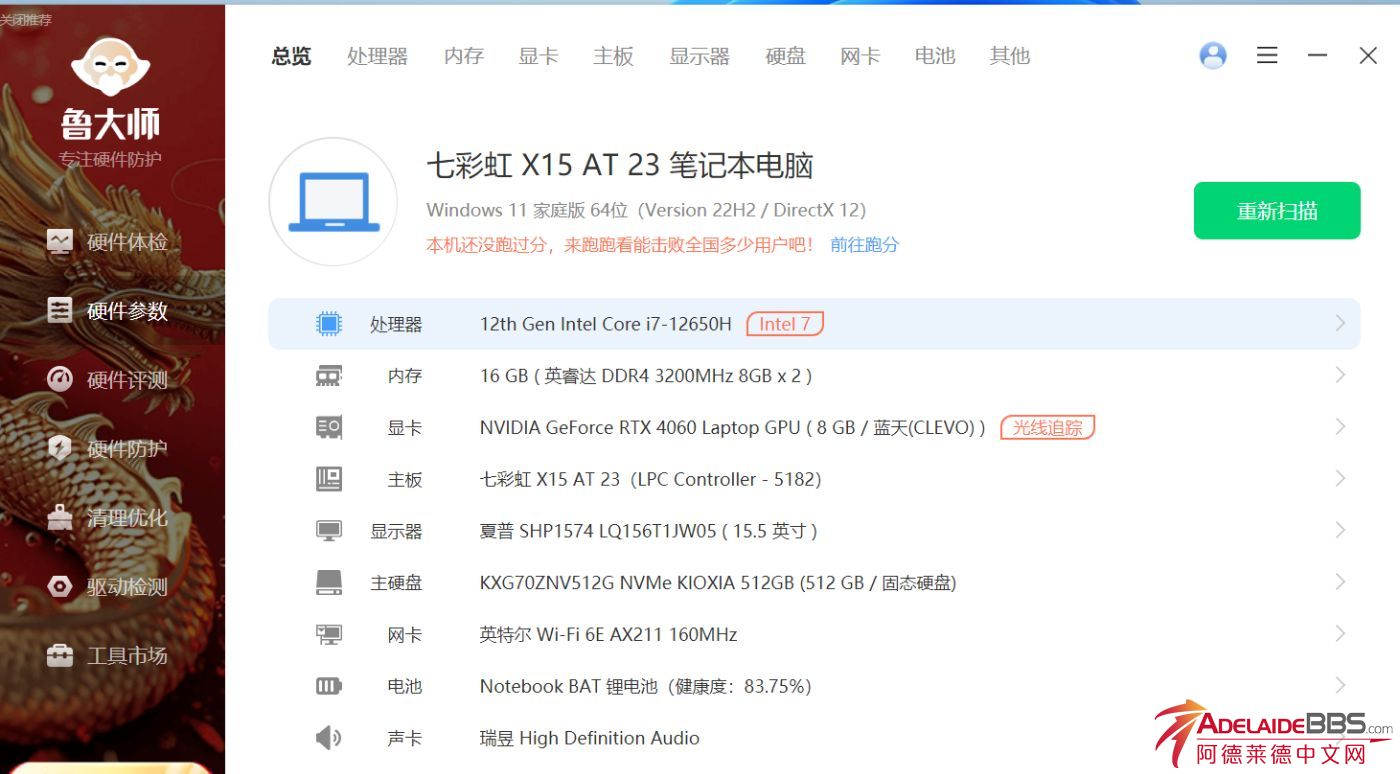The image size is (1400, 774).
Task: Click the sound card speaker icon
Action: tap(328, 738)
